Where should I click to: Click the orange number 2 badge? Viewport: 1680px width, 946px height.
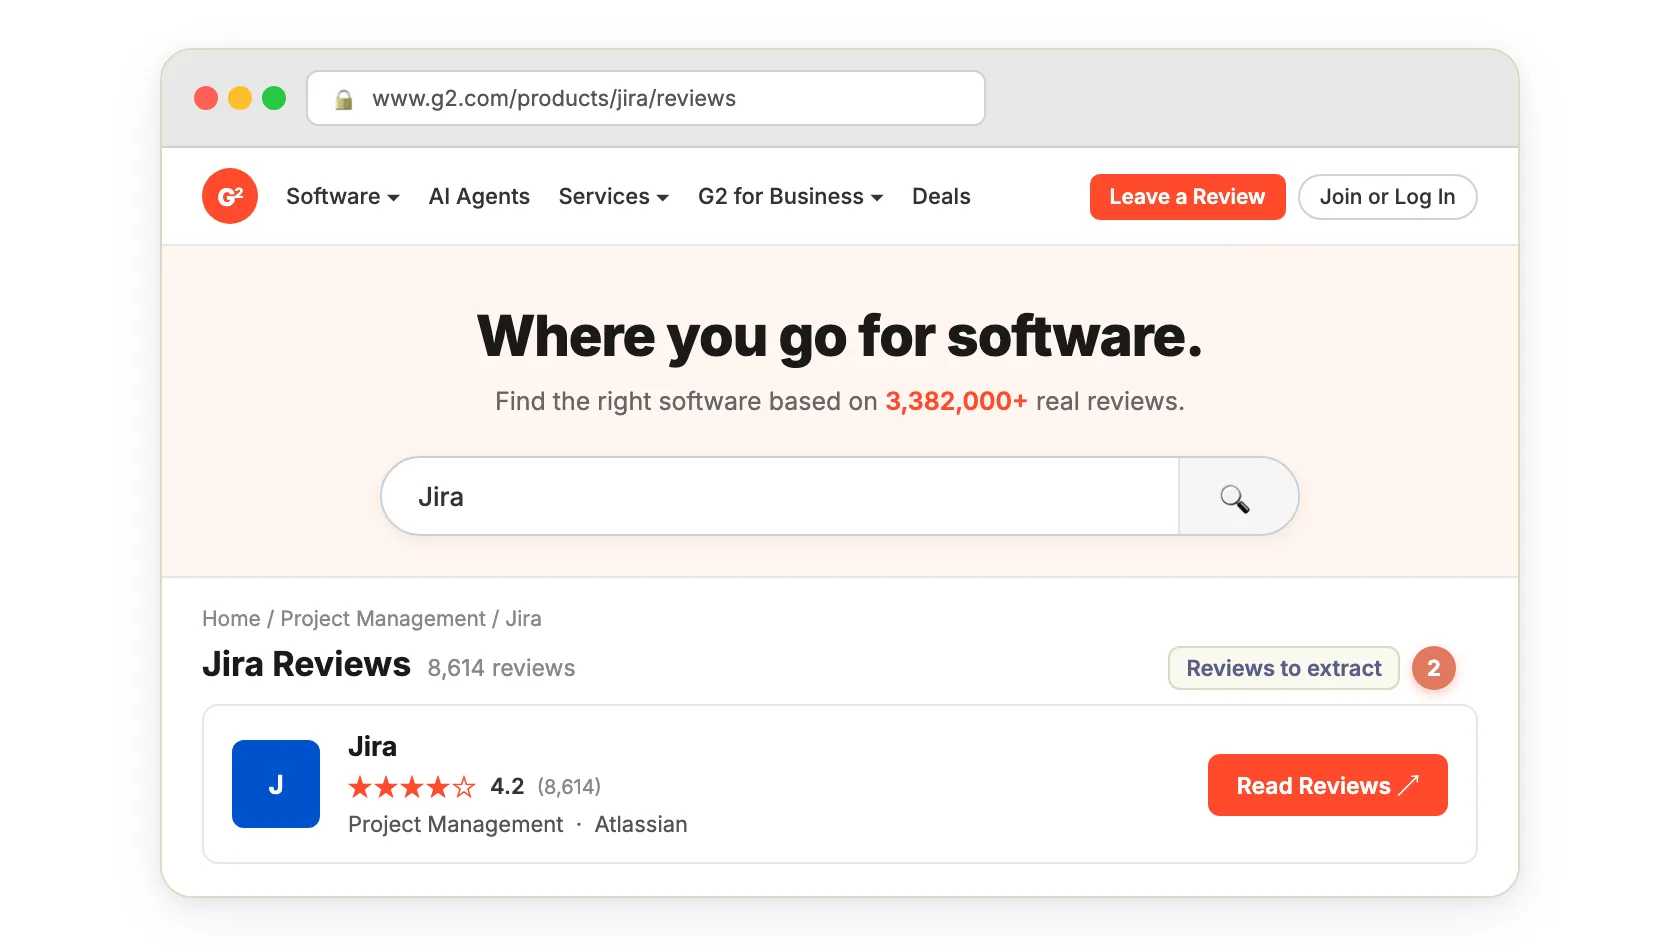click(x=1433, y=668)
